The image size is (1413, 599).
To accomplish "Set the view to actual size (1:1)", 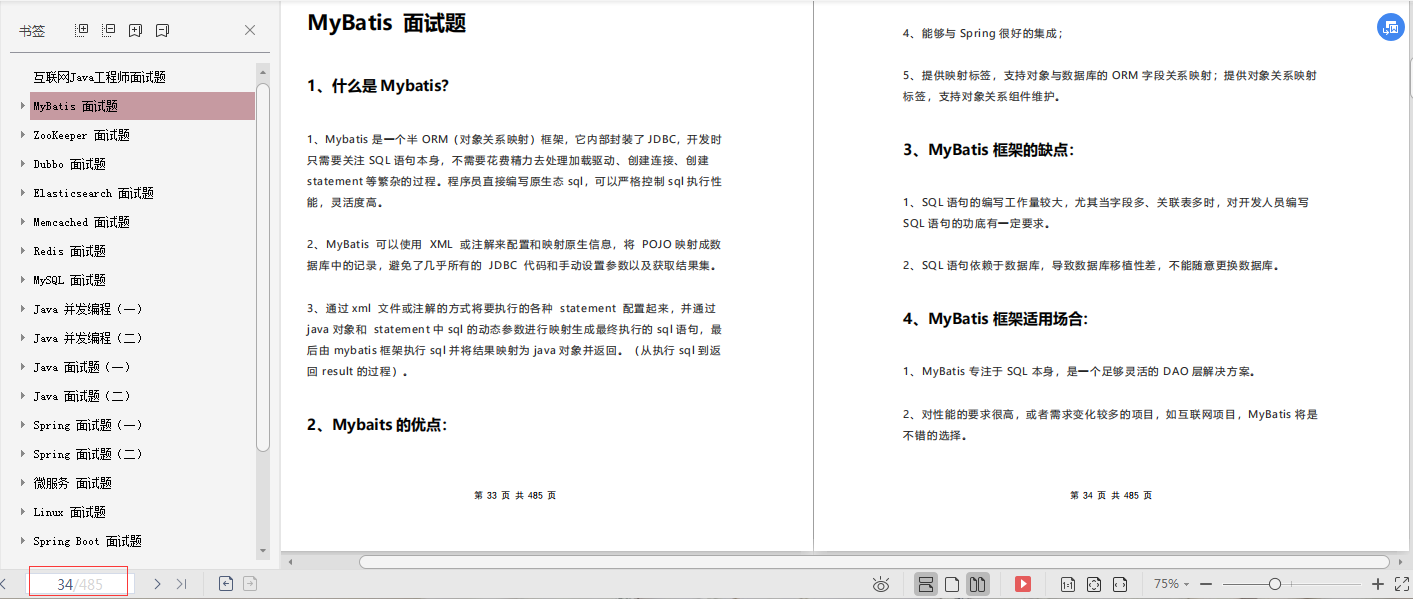I will coord(1067,584).
